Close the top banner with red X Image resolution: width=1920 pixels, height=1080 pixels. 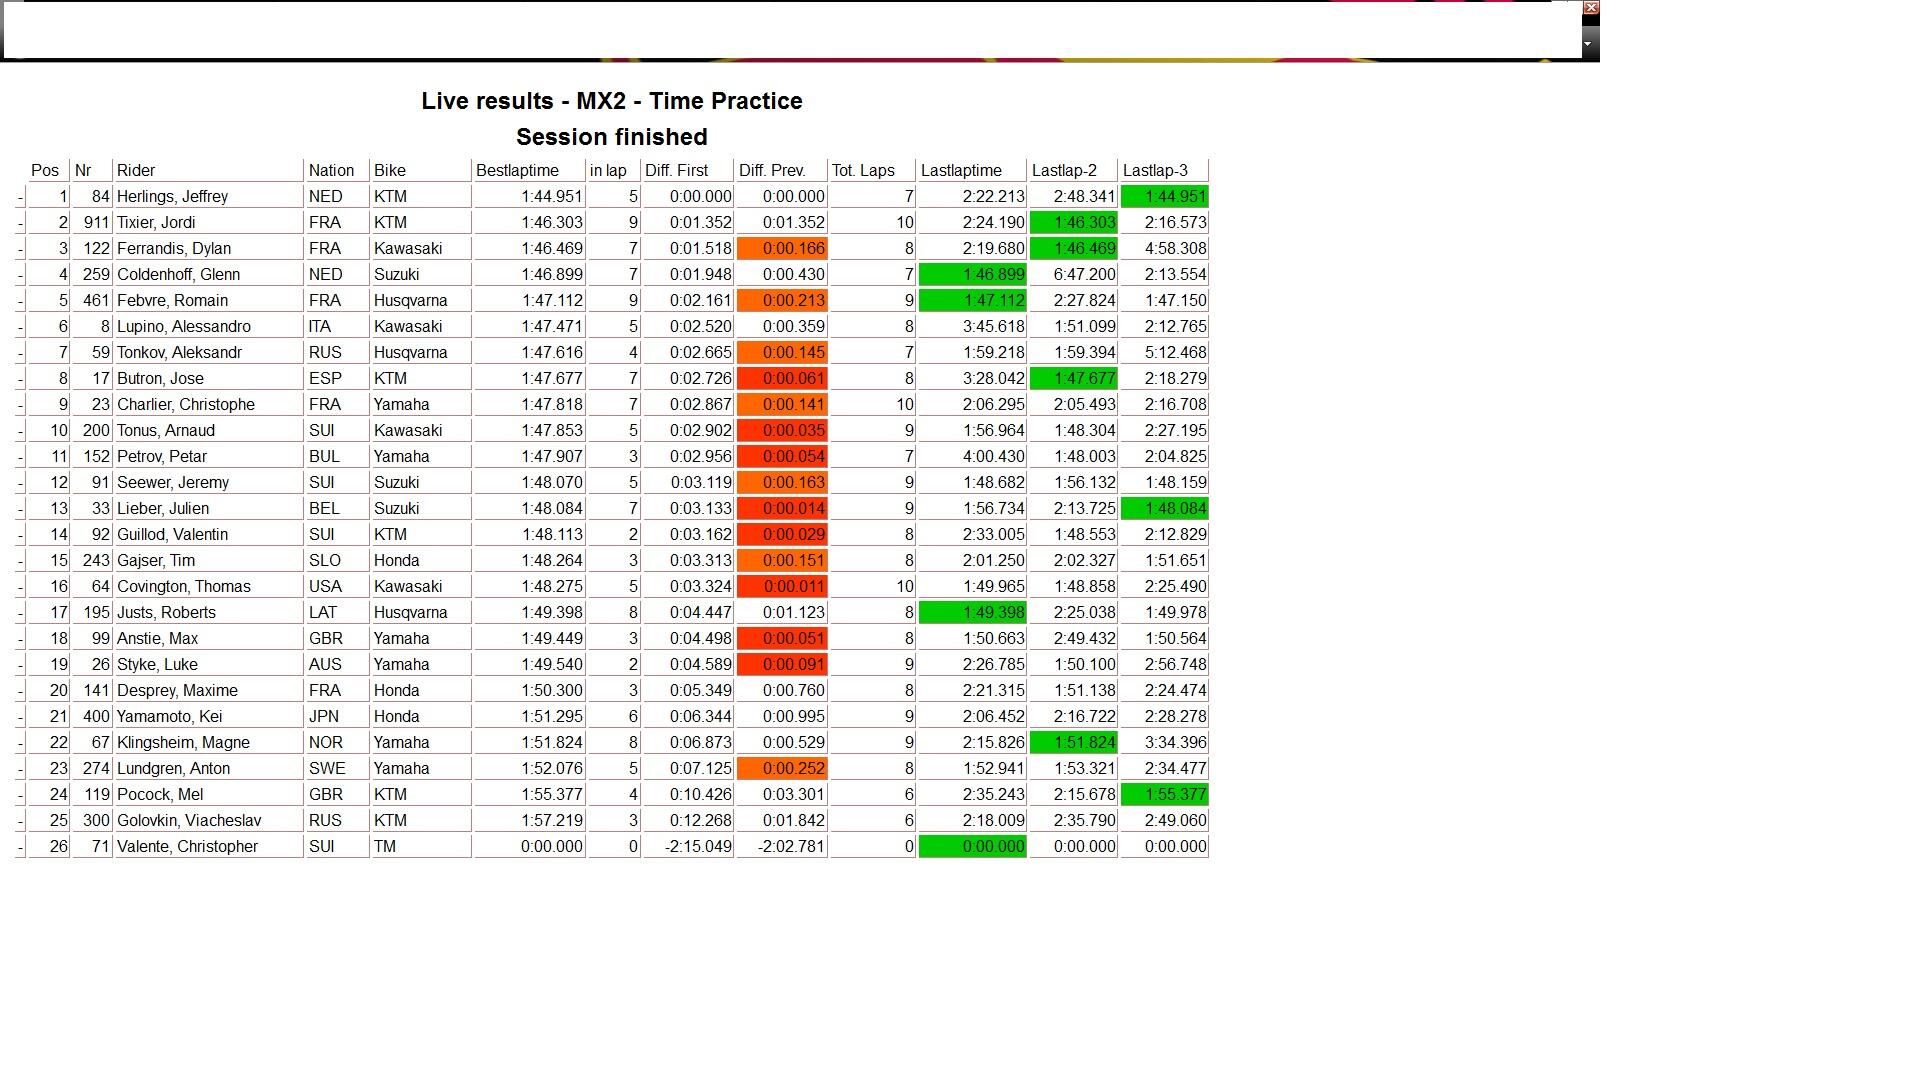click(1591, 8)
